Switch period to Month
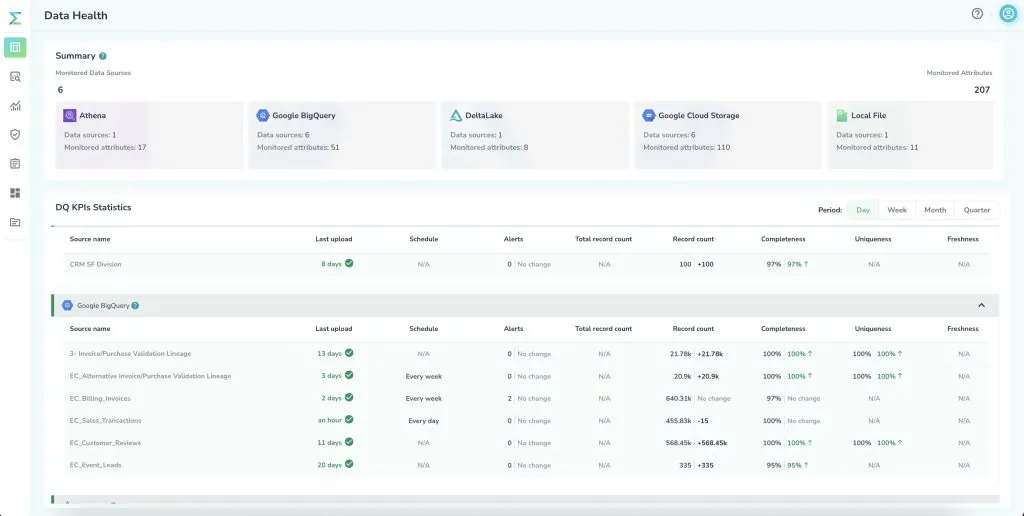The height and width of the screenshot is (516, 1024). click(935, 210)
